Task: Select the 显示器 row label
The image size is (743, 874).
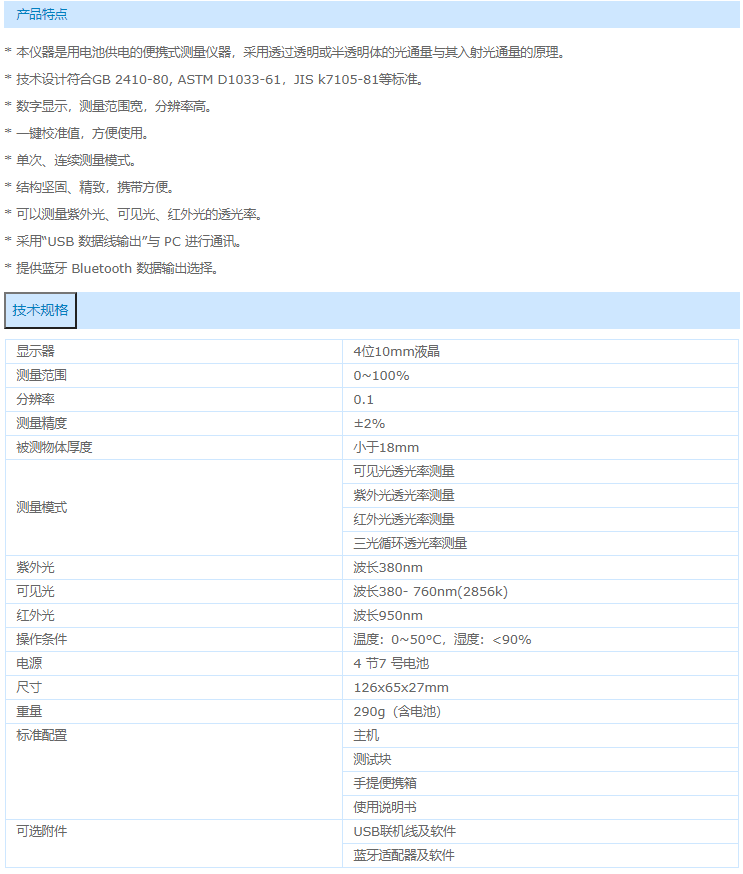Action: tap(36, 351)
